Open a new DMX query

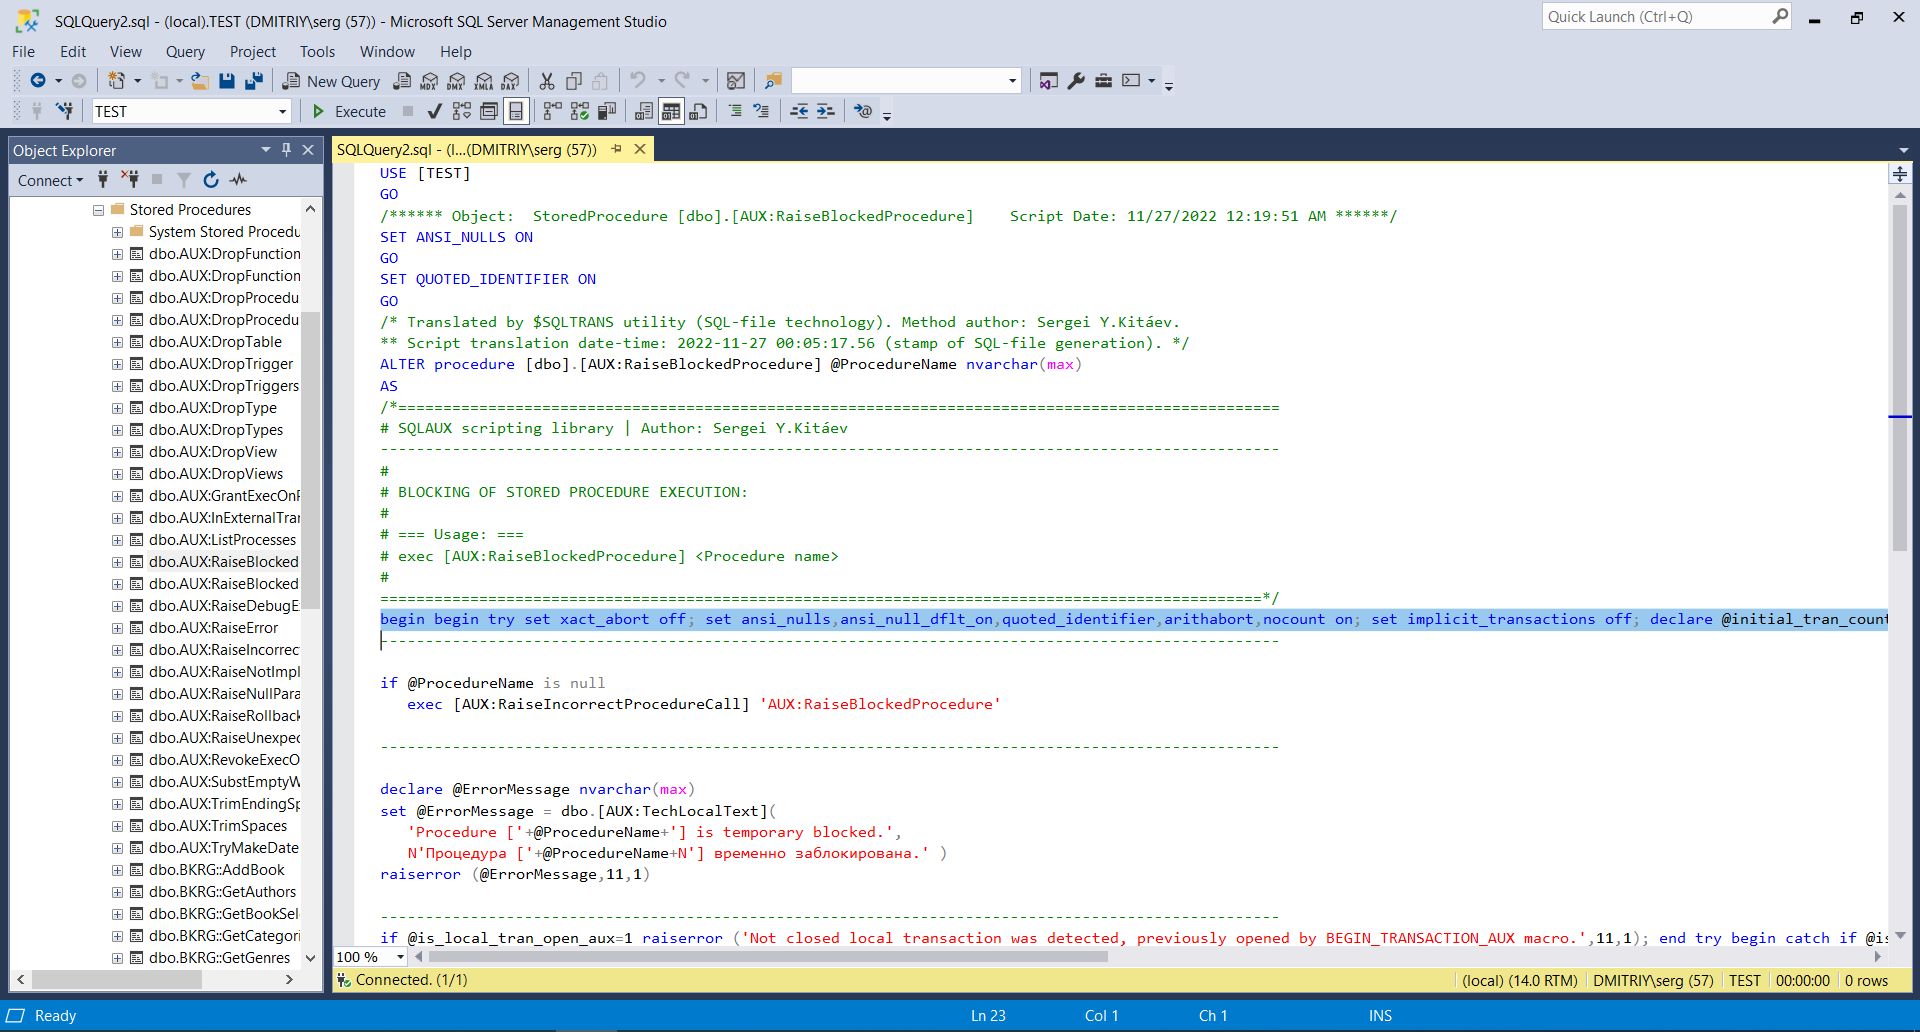click(x=456, y=81)
